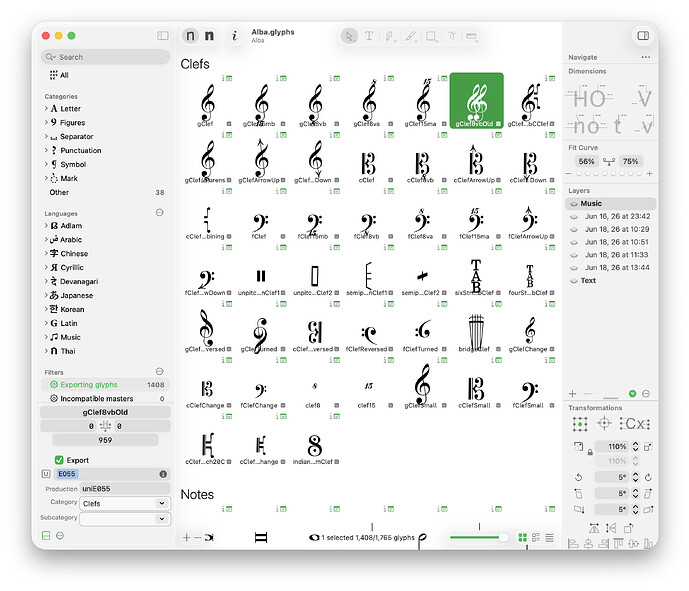Image resolution: width=689 pixels, height=591 pixels.
Task: Click the scale up icon
Action: (x=648, y=447)
